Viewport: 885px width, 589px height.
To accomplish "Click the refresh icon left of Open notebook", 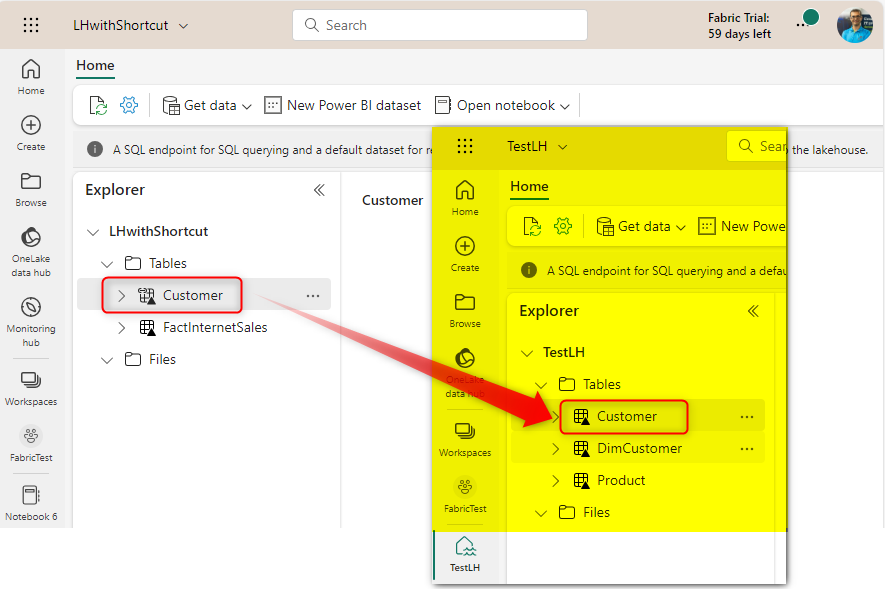I will [98, 105].
